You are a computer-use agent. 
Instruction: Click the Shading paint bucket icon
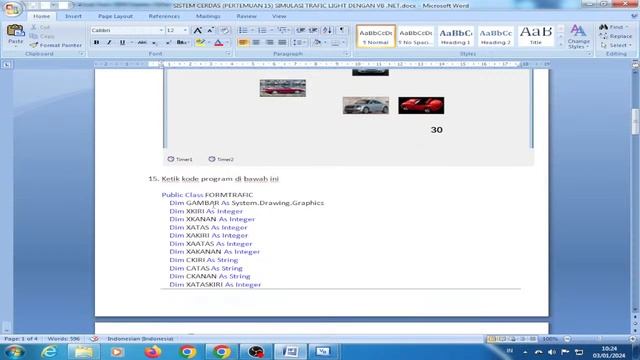tap(317, 42)
